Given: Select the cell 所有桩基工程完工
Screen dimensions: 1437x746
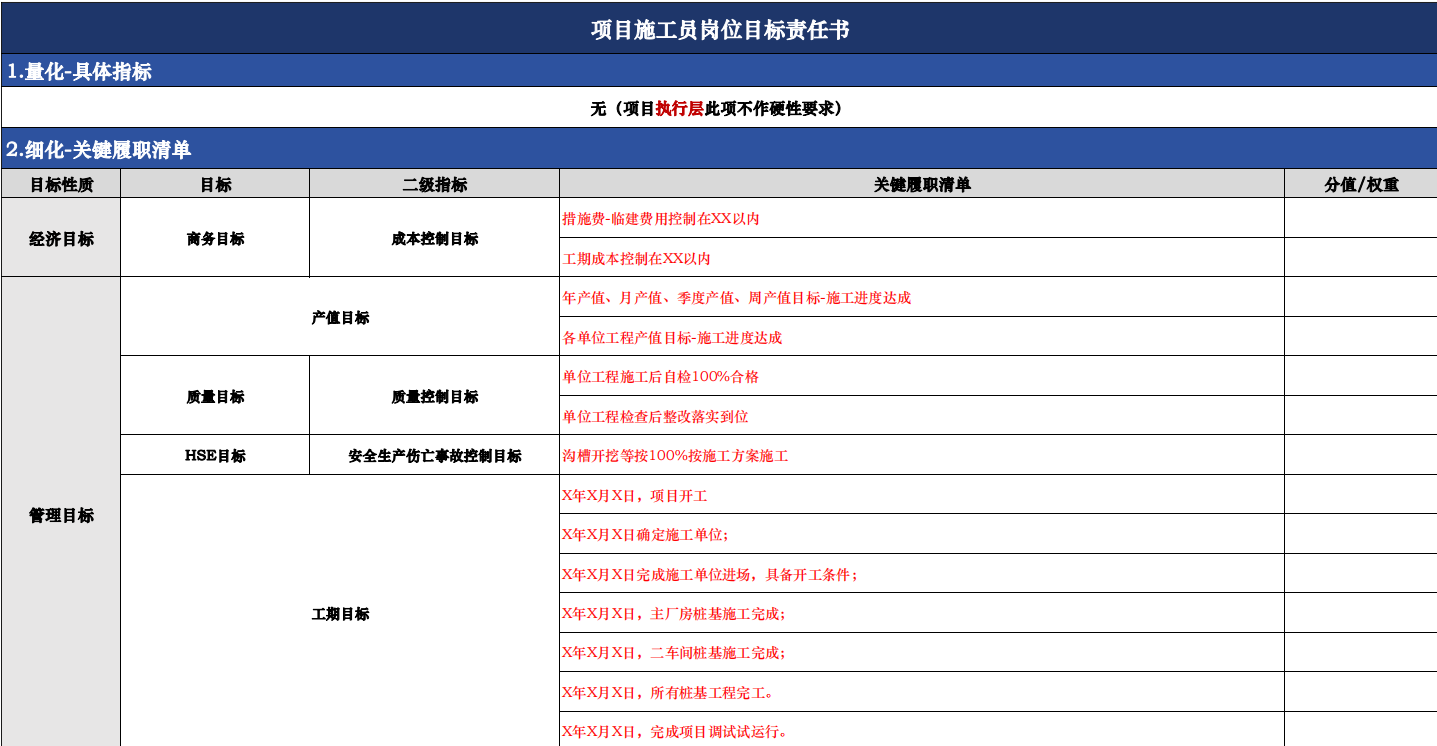Looking at the screenshot, I should click(x=922, y=692).
